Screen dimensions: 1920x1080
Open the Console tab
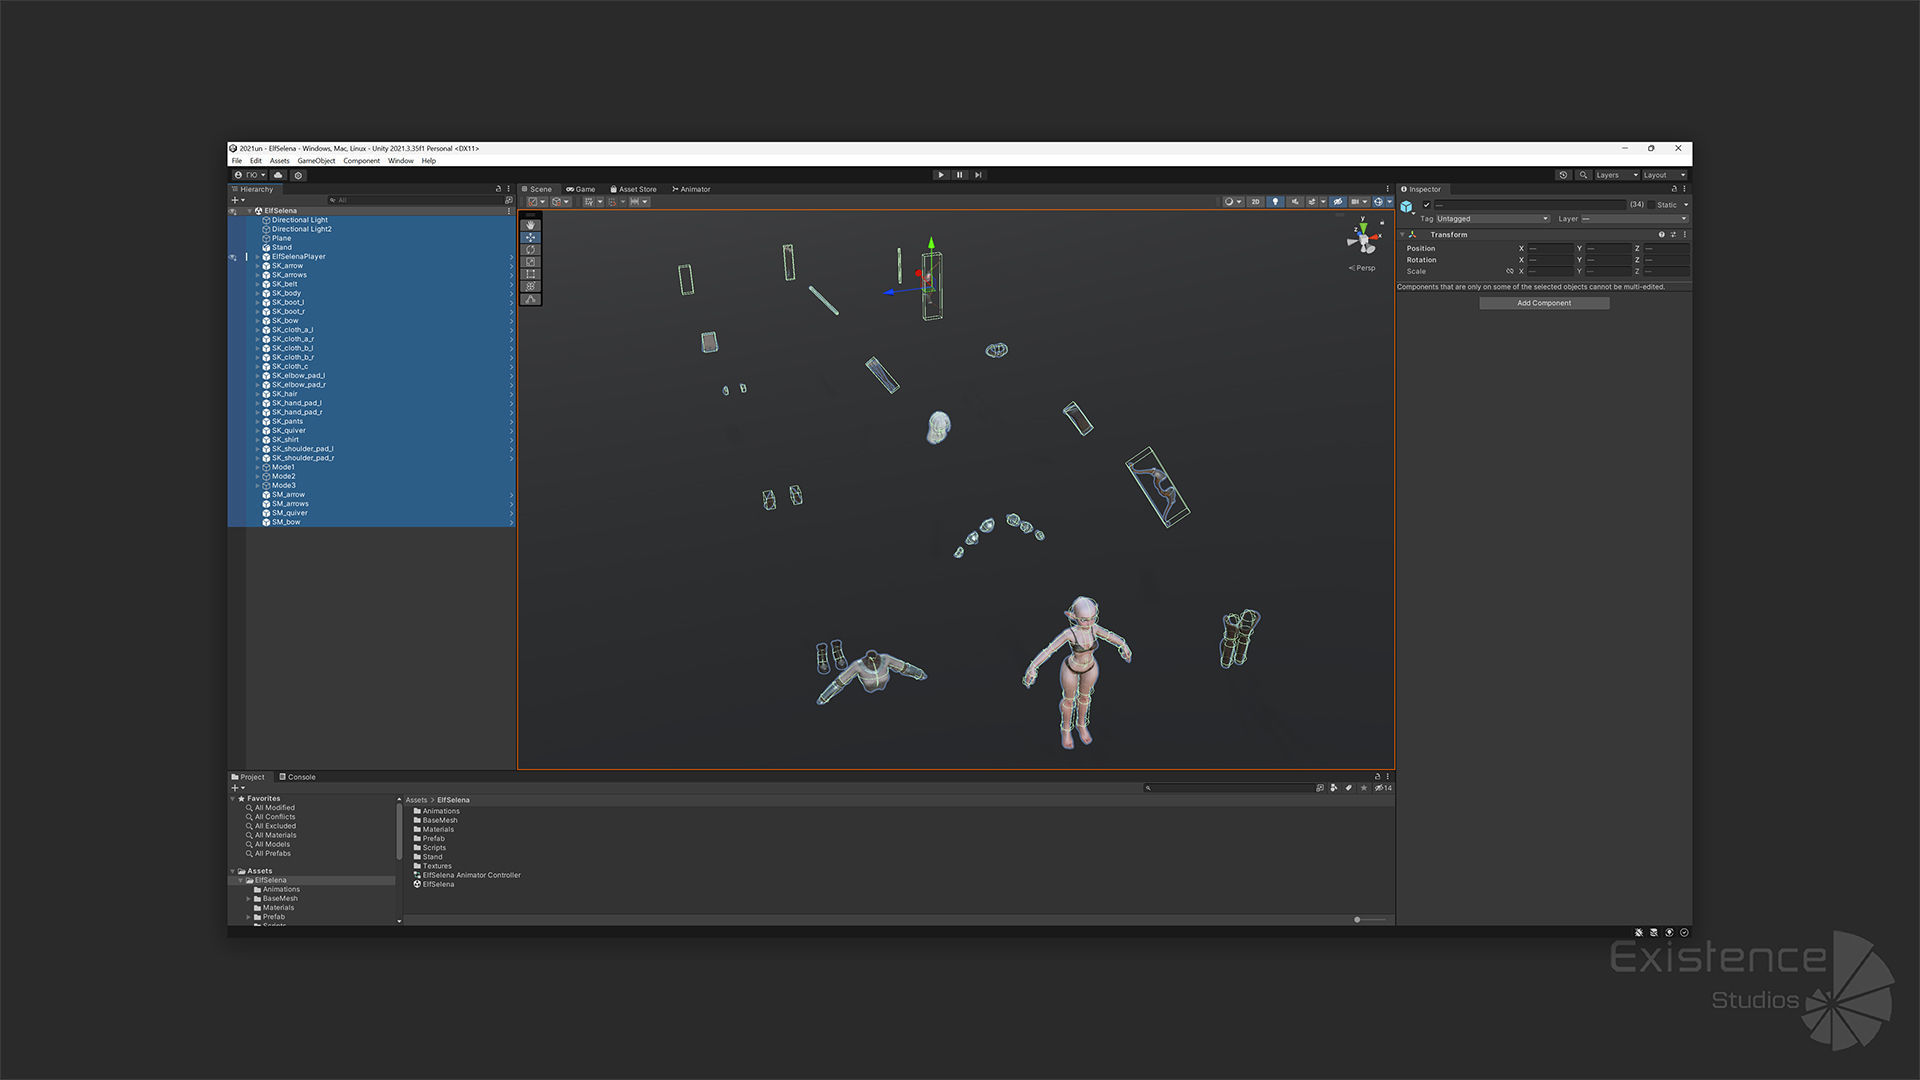pos(297,777)
